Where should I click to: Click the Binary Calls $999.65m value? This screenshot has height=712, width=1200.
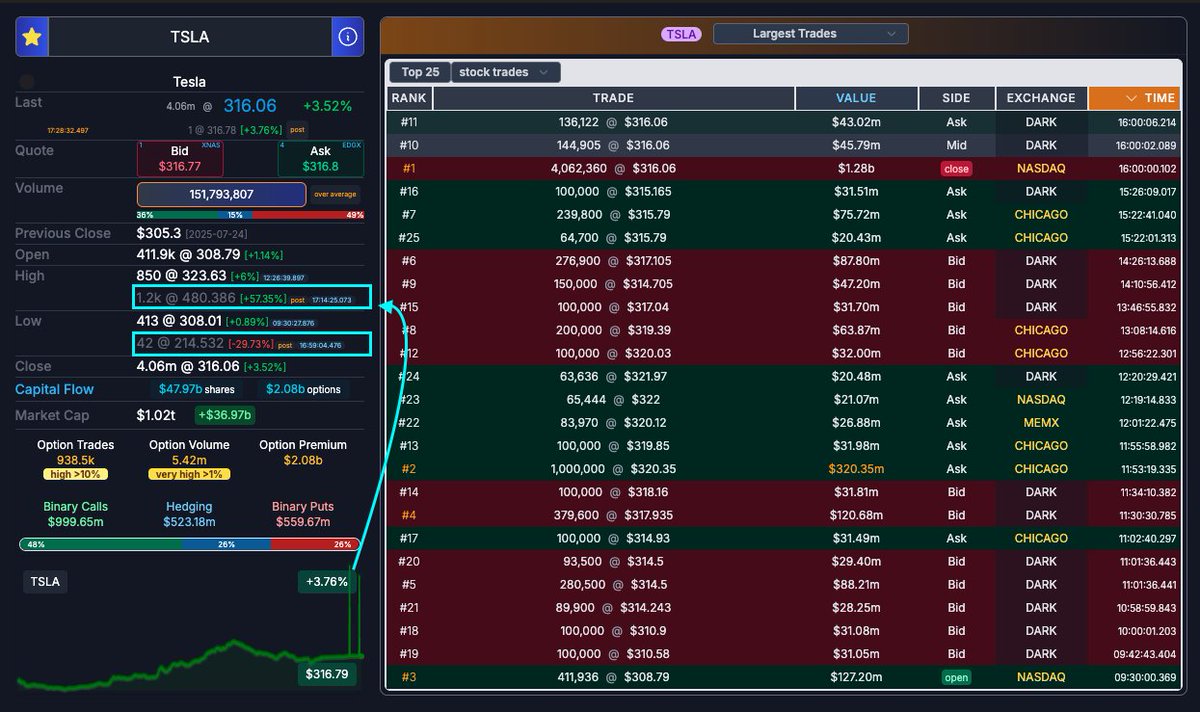click(x=75, y=522)
